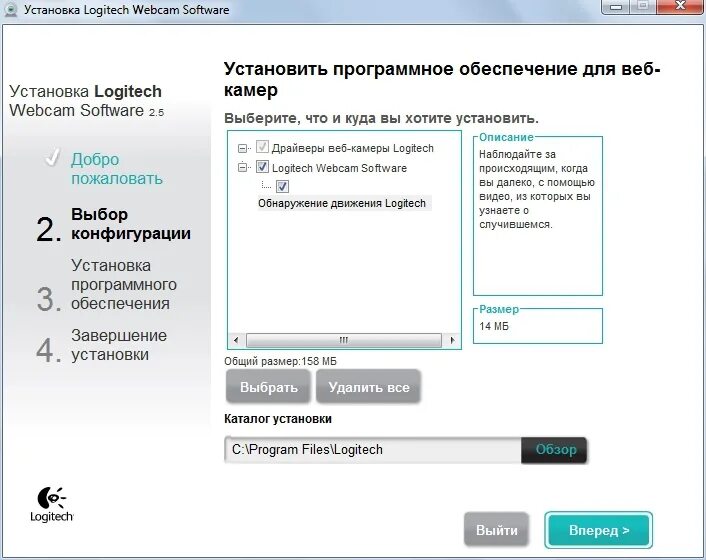This screenshot has width=706, height=560.
Task: Click the description text in Описание box
Action: [537, 190]
